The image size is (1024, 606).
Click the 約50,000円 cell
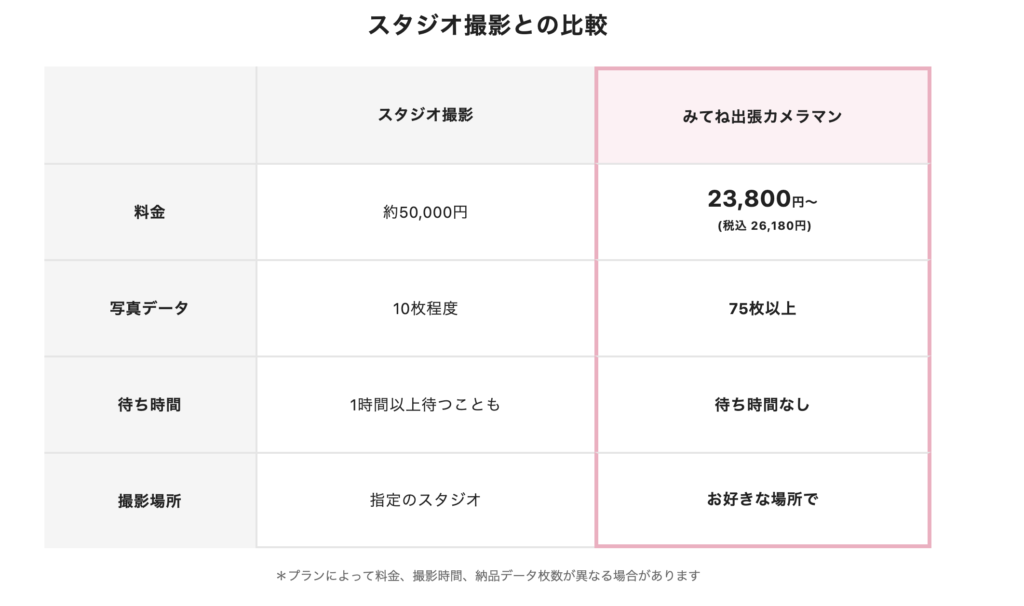425,212
